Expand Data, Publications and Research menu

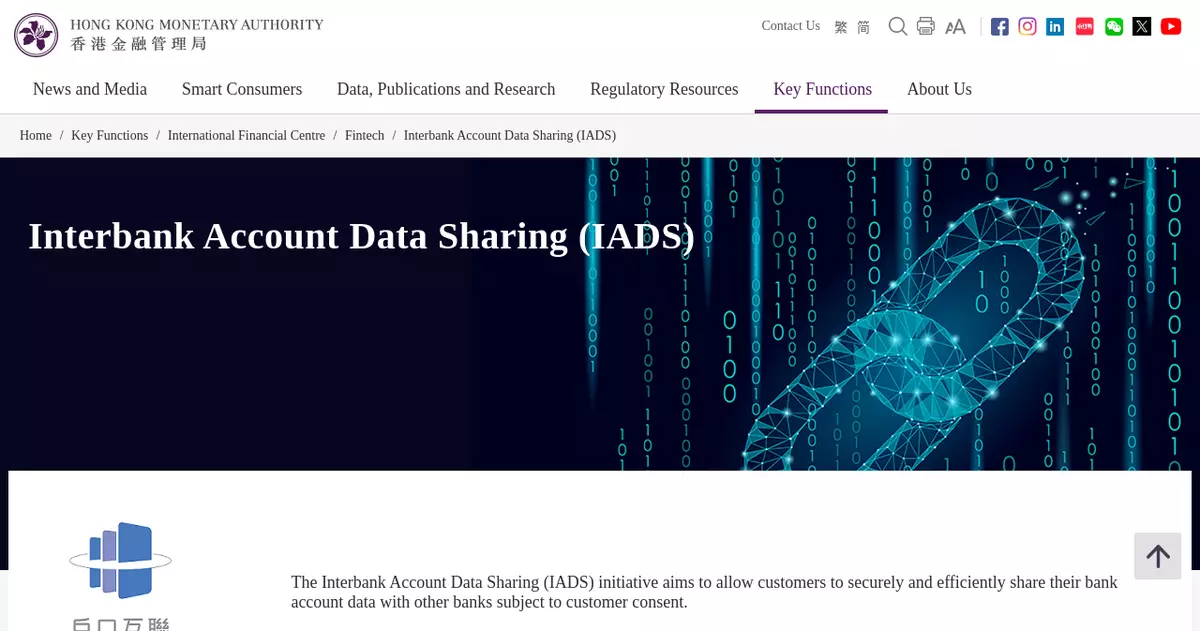446,89
